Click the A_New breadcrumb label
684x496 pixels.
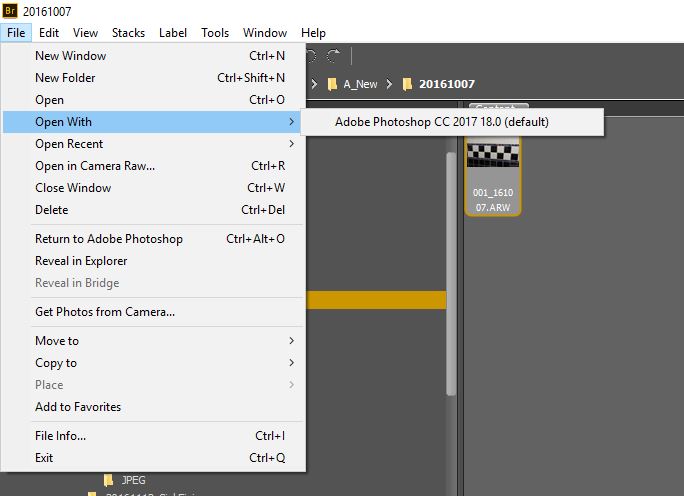pos(360,84)
